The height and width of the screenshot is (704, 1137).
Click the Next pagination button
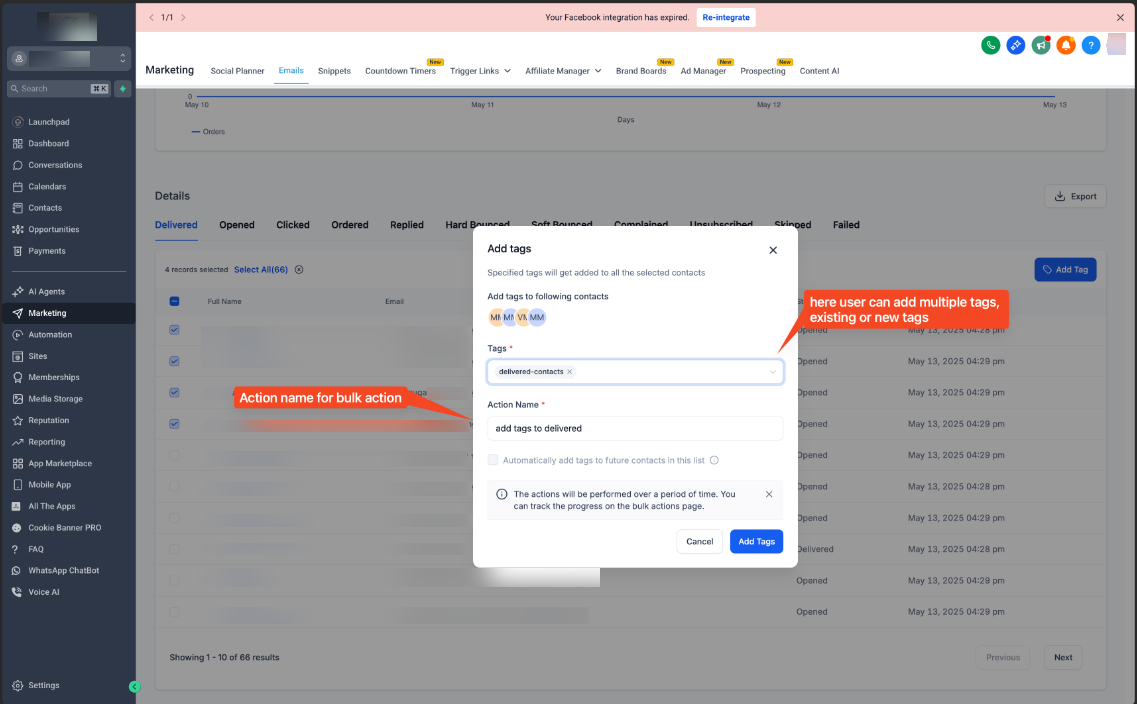point(1063,658)
